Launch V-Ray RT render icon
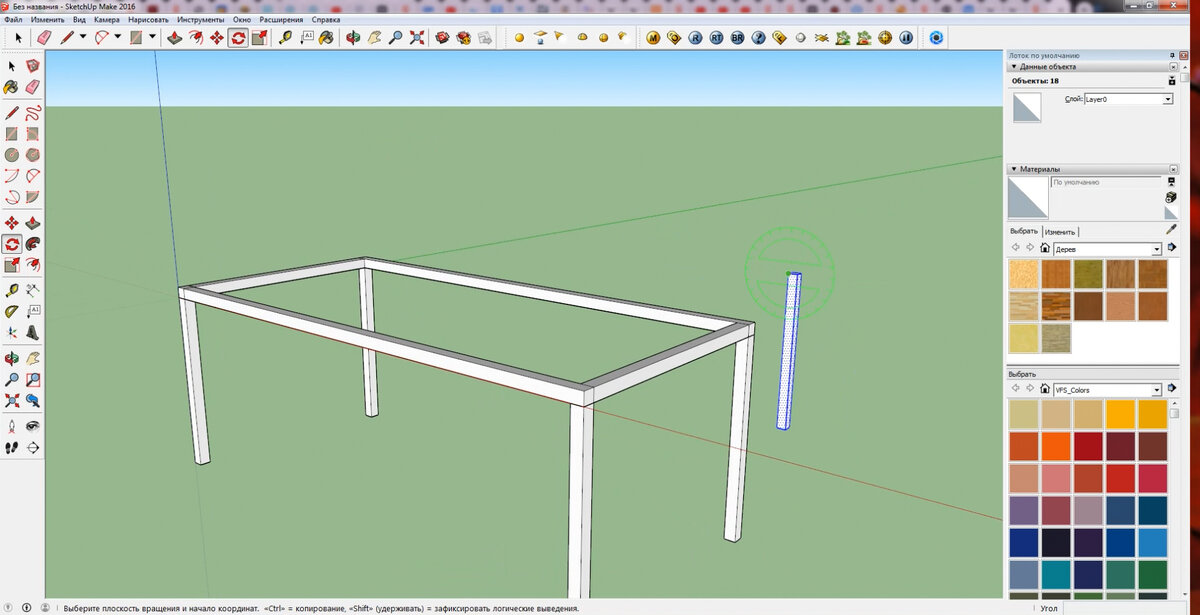The width and height of the screenshot is (1200, 615). [716, 37]
